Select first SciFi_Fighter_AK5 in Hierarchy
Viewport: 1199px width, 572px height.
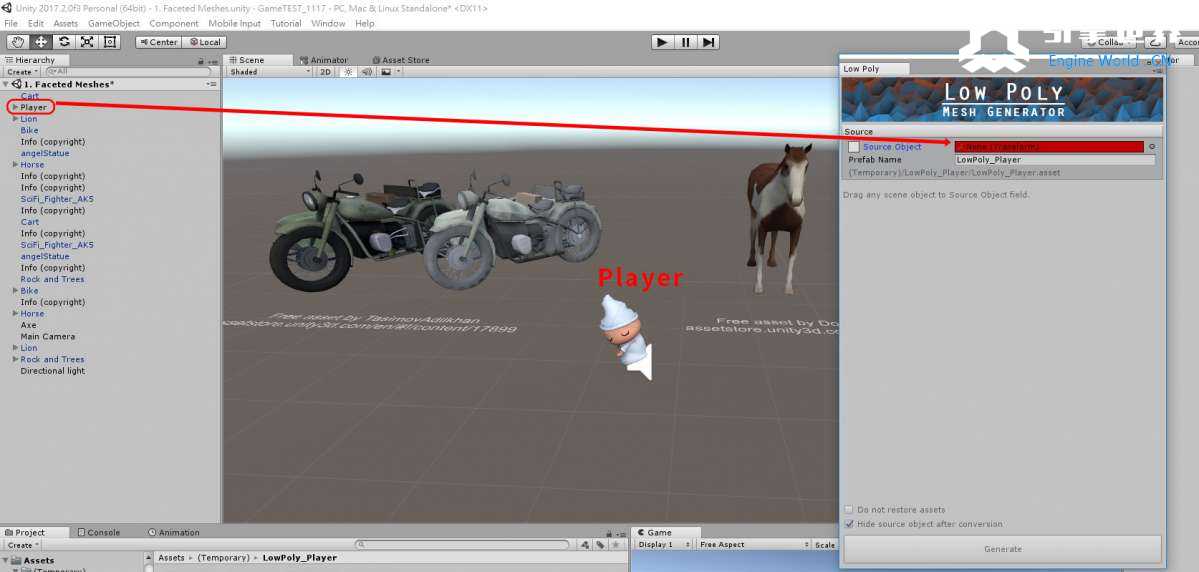57,199
